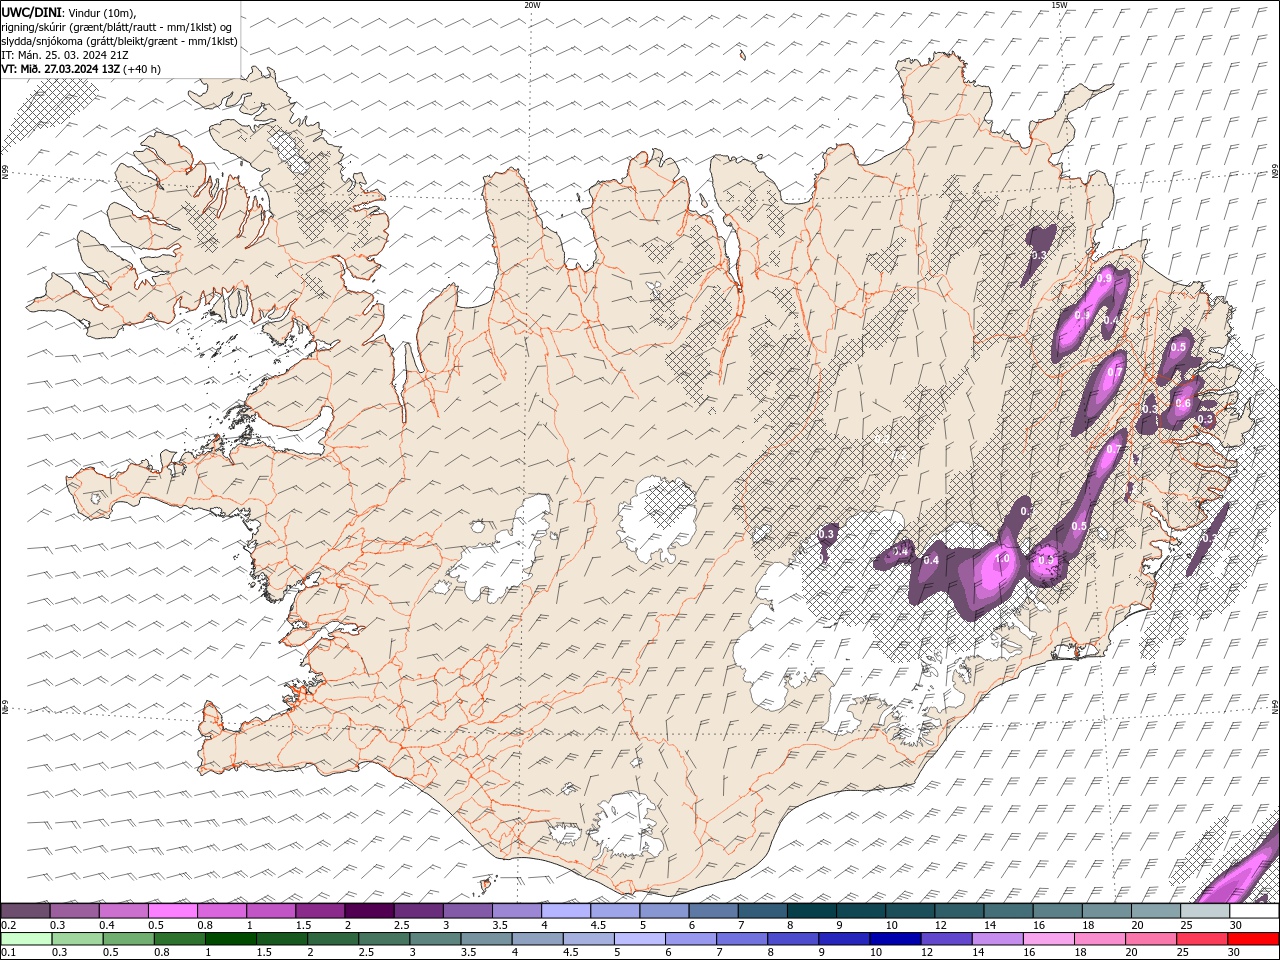Viewport: 1280px width, 960px height.
Task: Click the 'IT: Mán. 25. 03. 2024 21Z' line
Action: click(65, 55)
